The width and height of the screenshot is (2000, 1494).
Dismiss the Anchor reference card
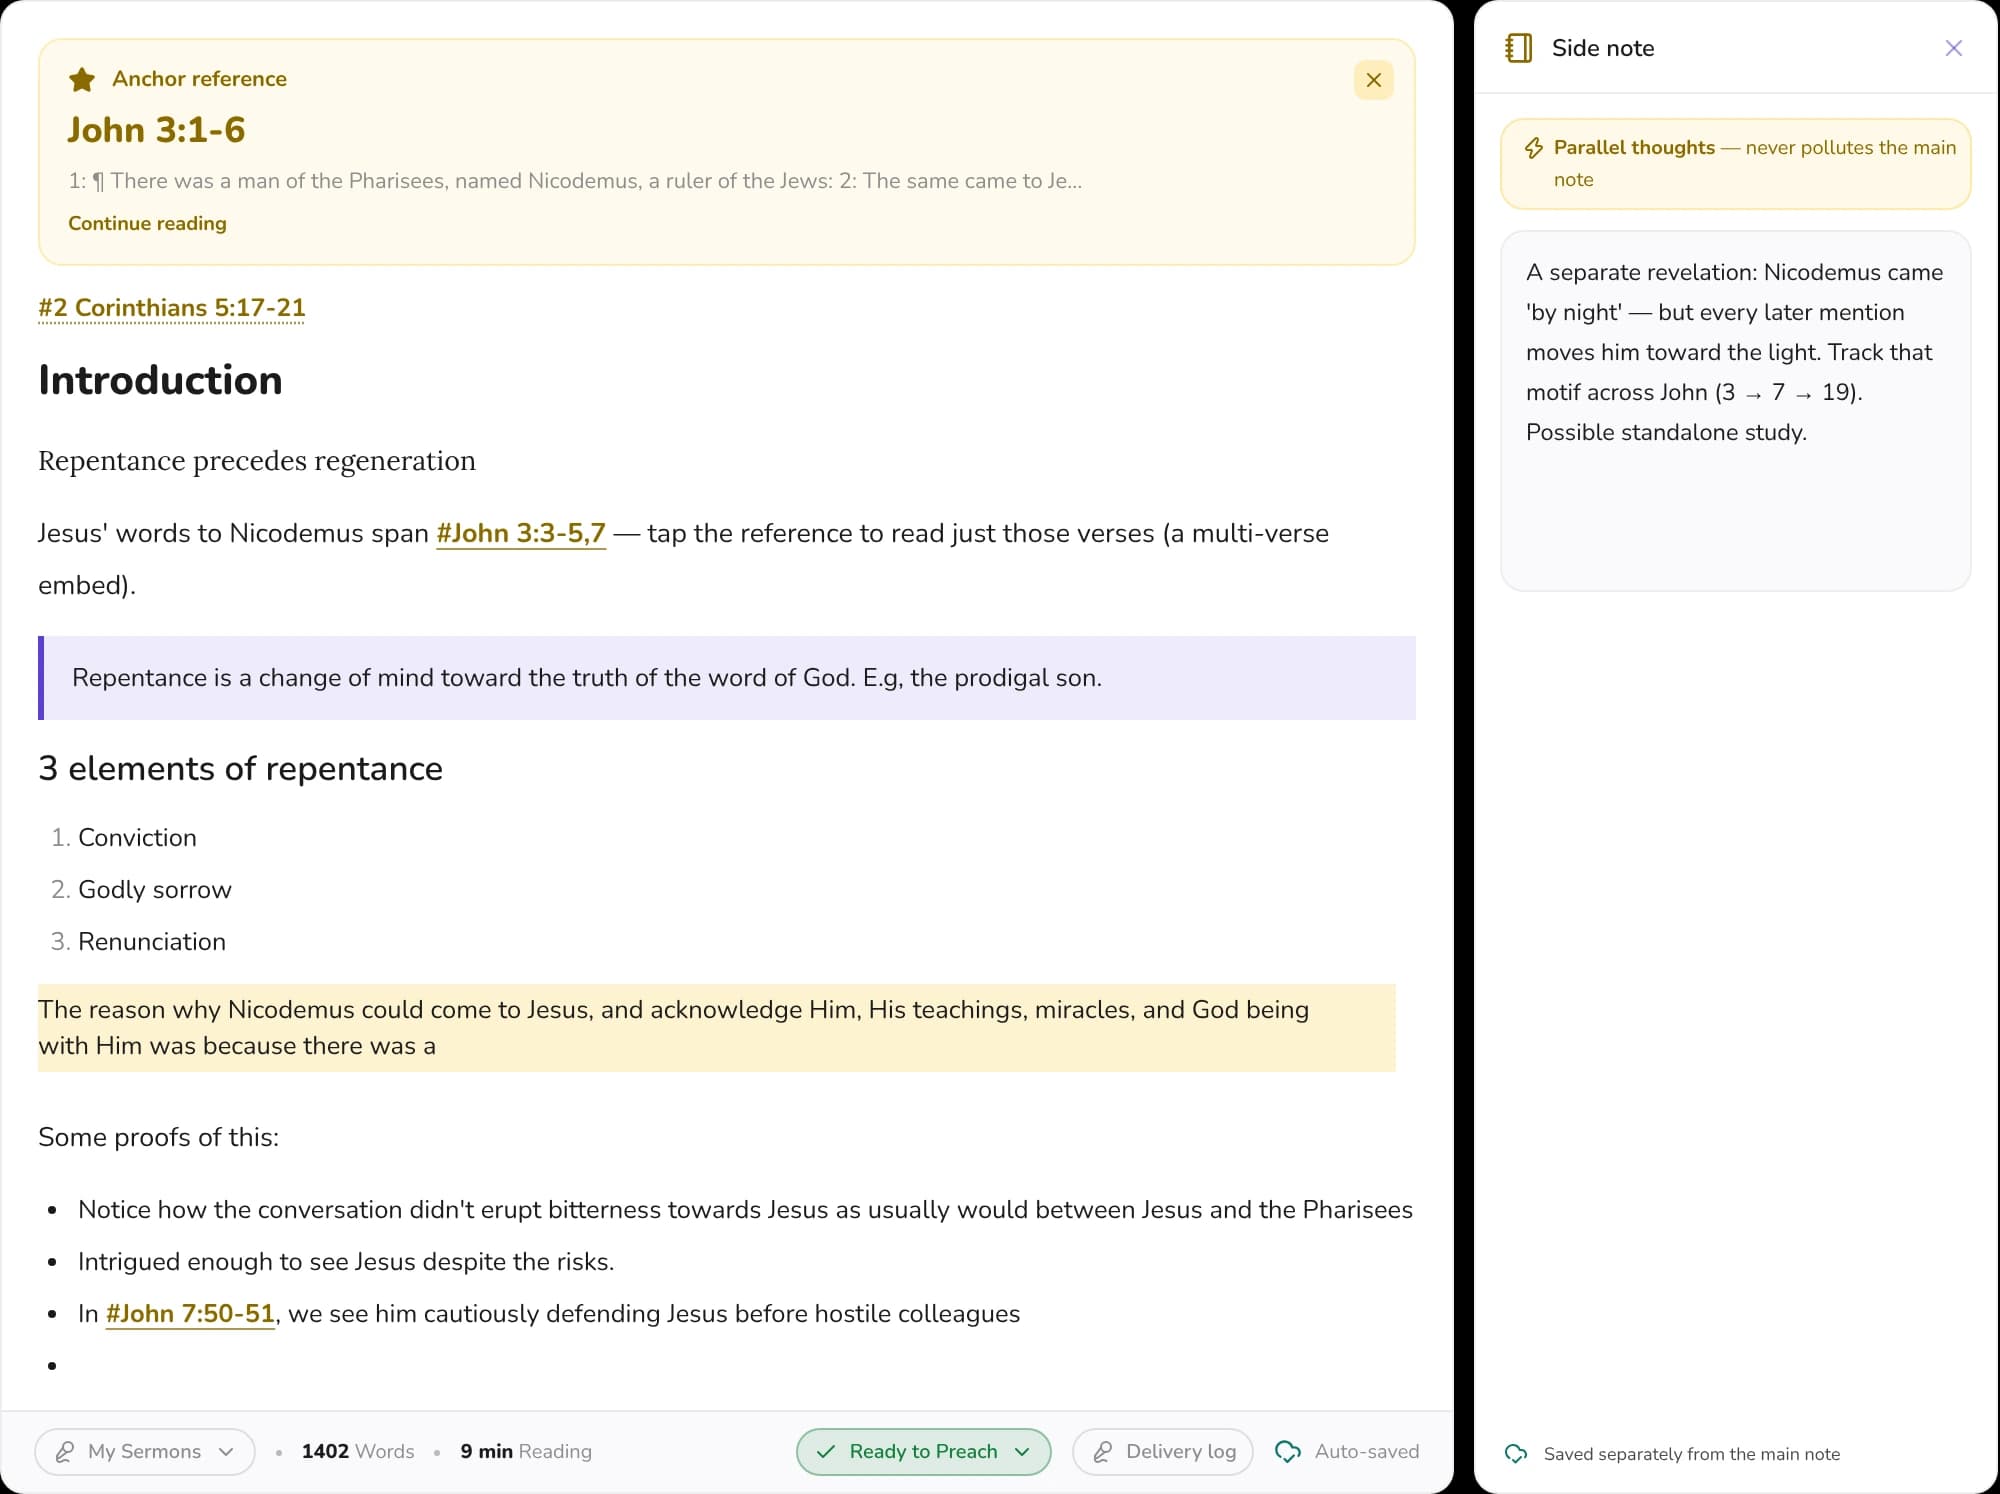1373,80
